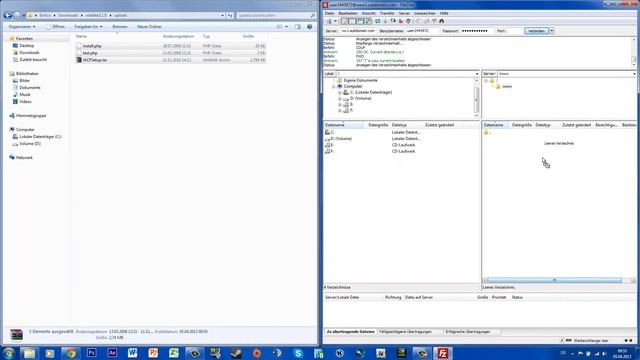
Task: Open FileZilla Ansicht menu
Action: click(369, 13)
